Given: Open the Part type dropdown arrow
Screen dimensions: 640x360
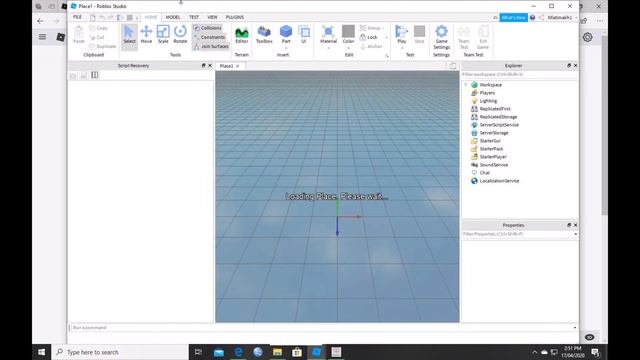Looking at the screenshot, I should coord(286,48).
